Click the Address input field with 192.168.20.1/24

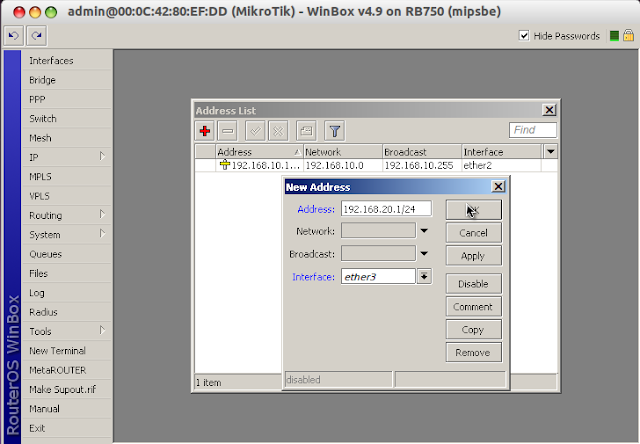pos(386,209)
